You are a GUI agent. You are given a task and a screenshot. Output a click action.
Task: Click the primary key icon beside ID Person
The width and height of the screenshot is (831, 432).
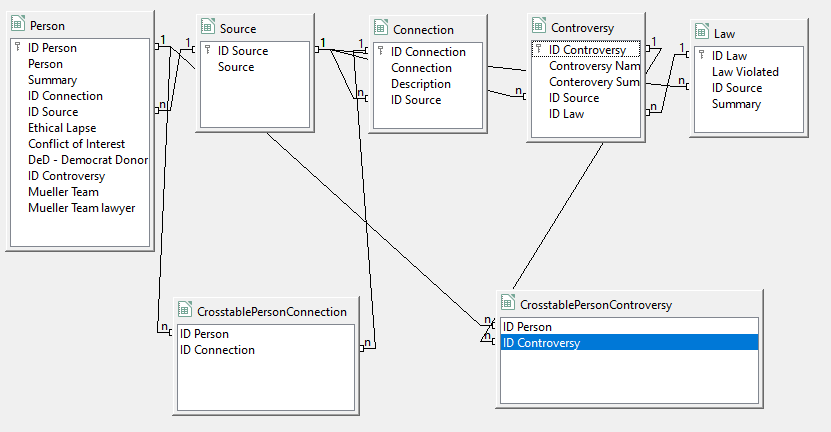[18, 47]
